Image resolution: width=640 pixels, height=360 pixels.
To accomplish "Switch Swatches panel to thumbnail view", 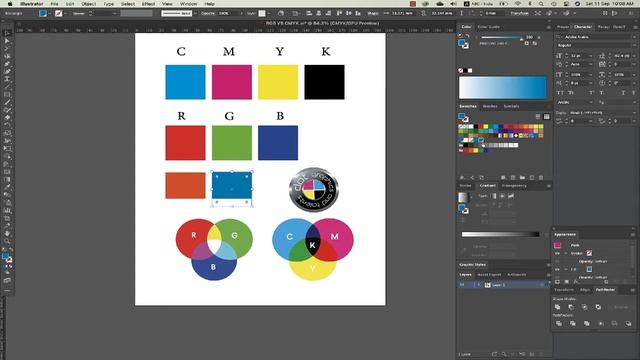I will (547, 117).
